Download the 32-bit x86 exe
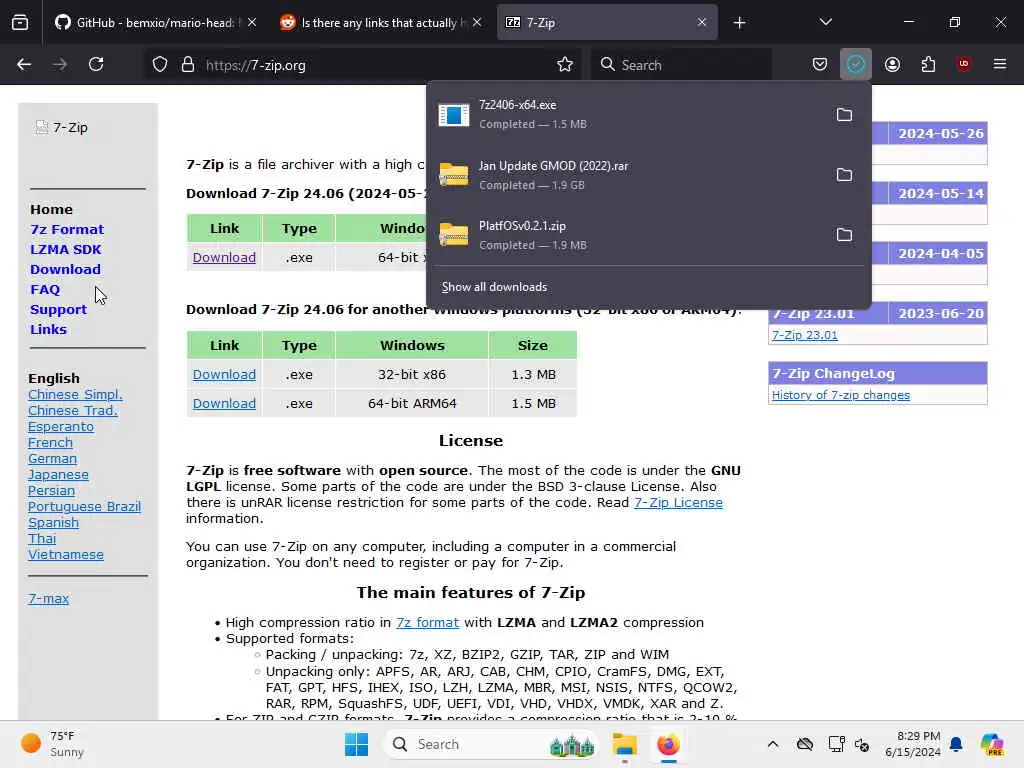Viewport: 1024px width, 768px height. [x=224, y=375]
